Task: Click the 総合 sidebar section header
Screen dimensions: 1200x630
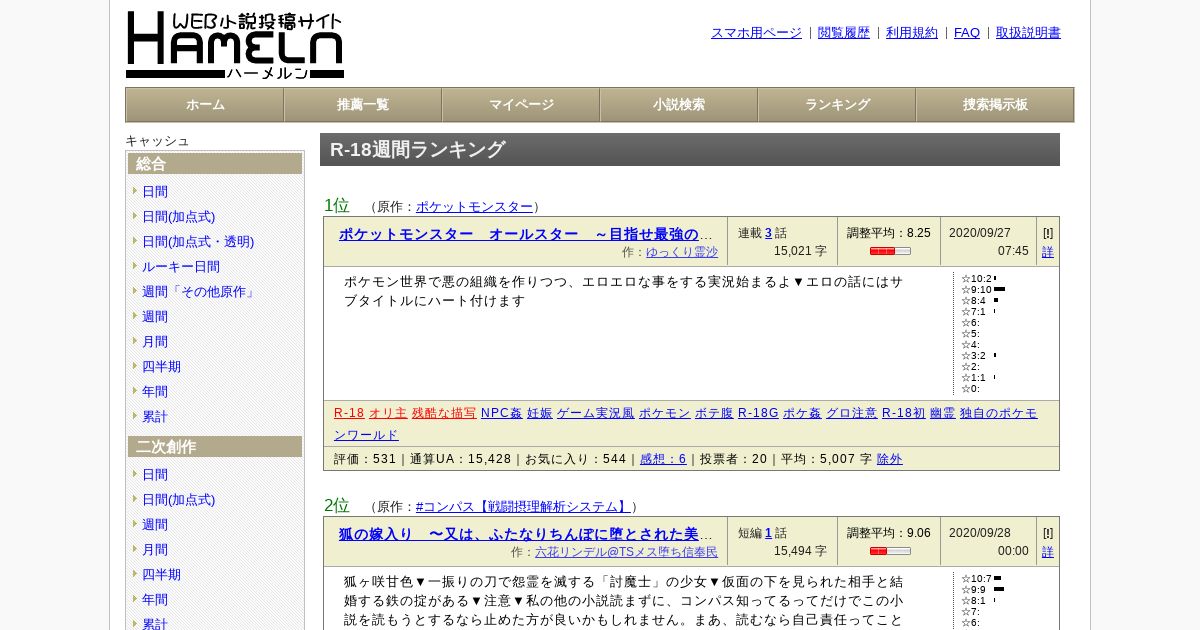Action: [x=215, y=164]
